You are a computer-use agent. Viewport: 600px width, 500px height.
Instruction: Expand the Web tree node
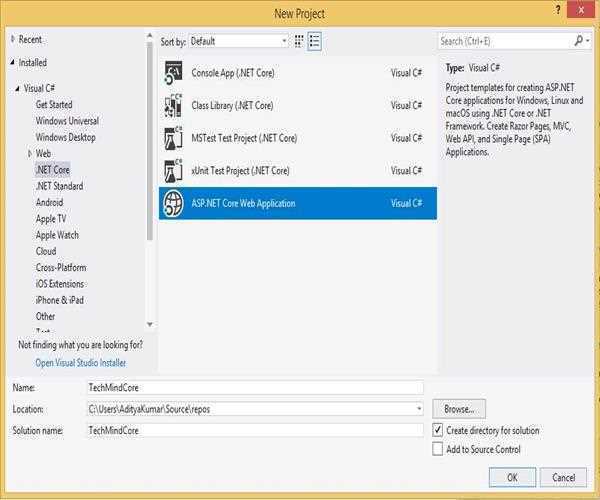[30, 154]
